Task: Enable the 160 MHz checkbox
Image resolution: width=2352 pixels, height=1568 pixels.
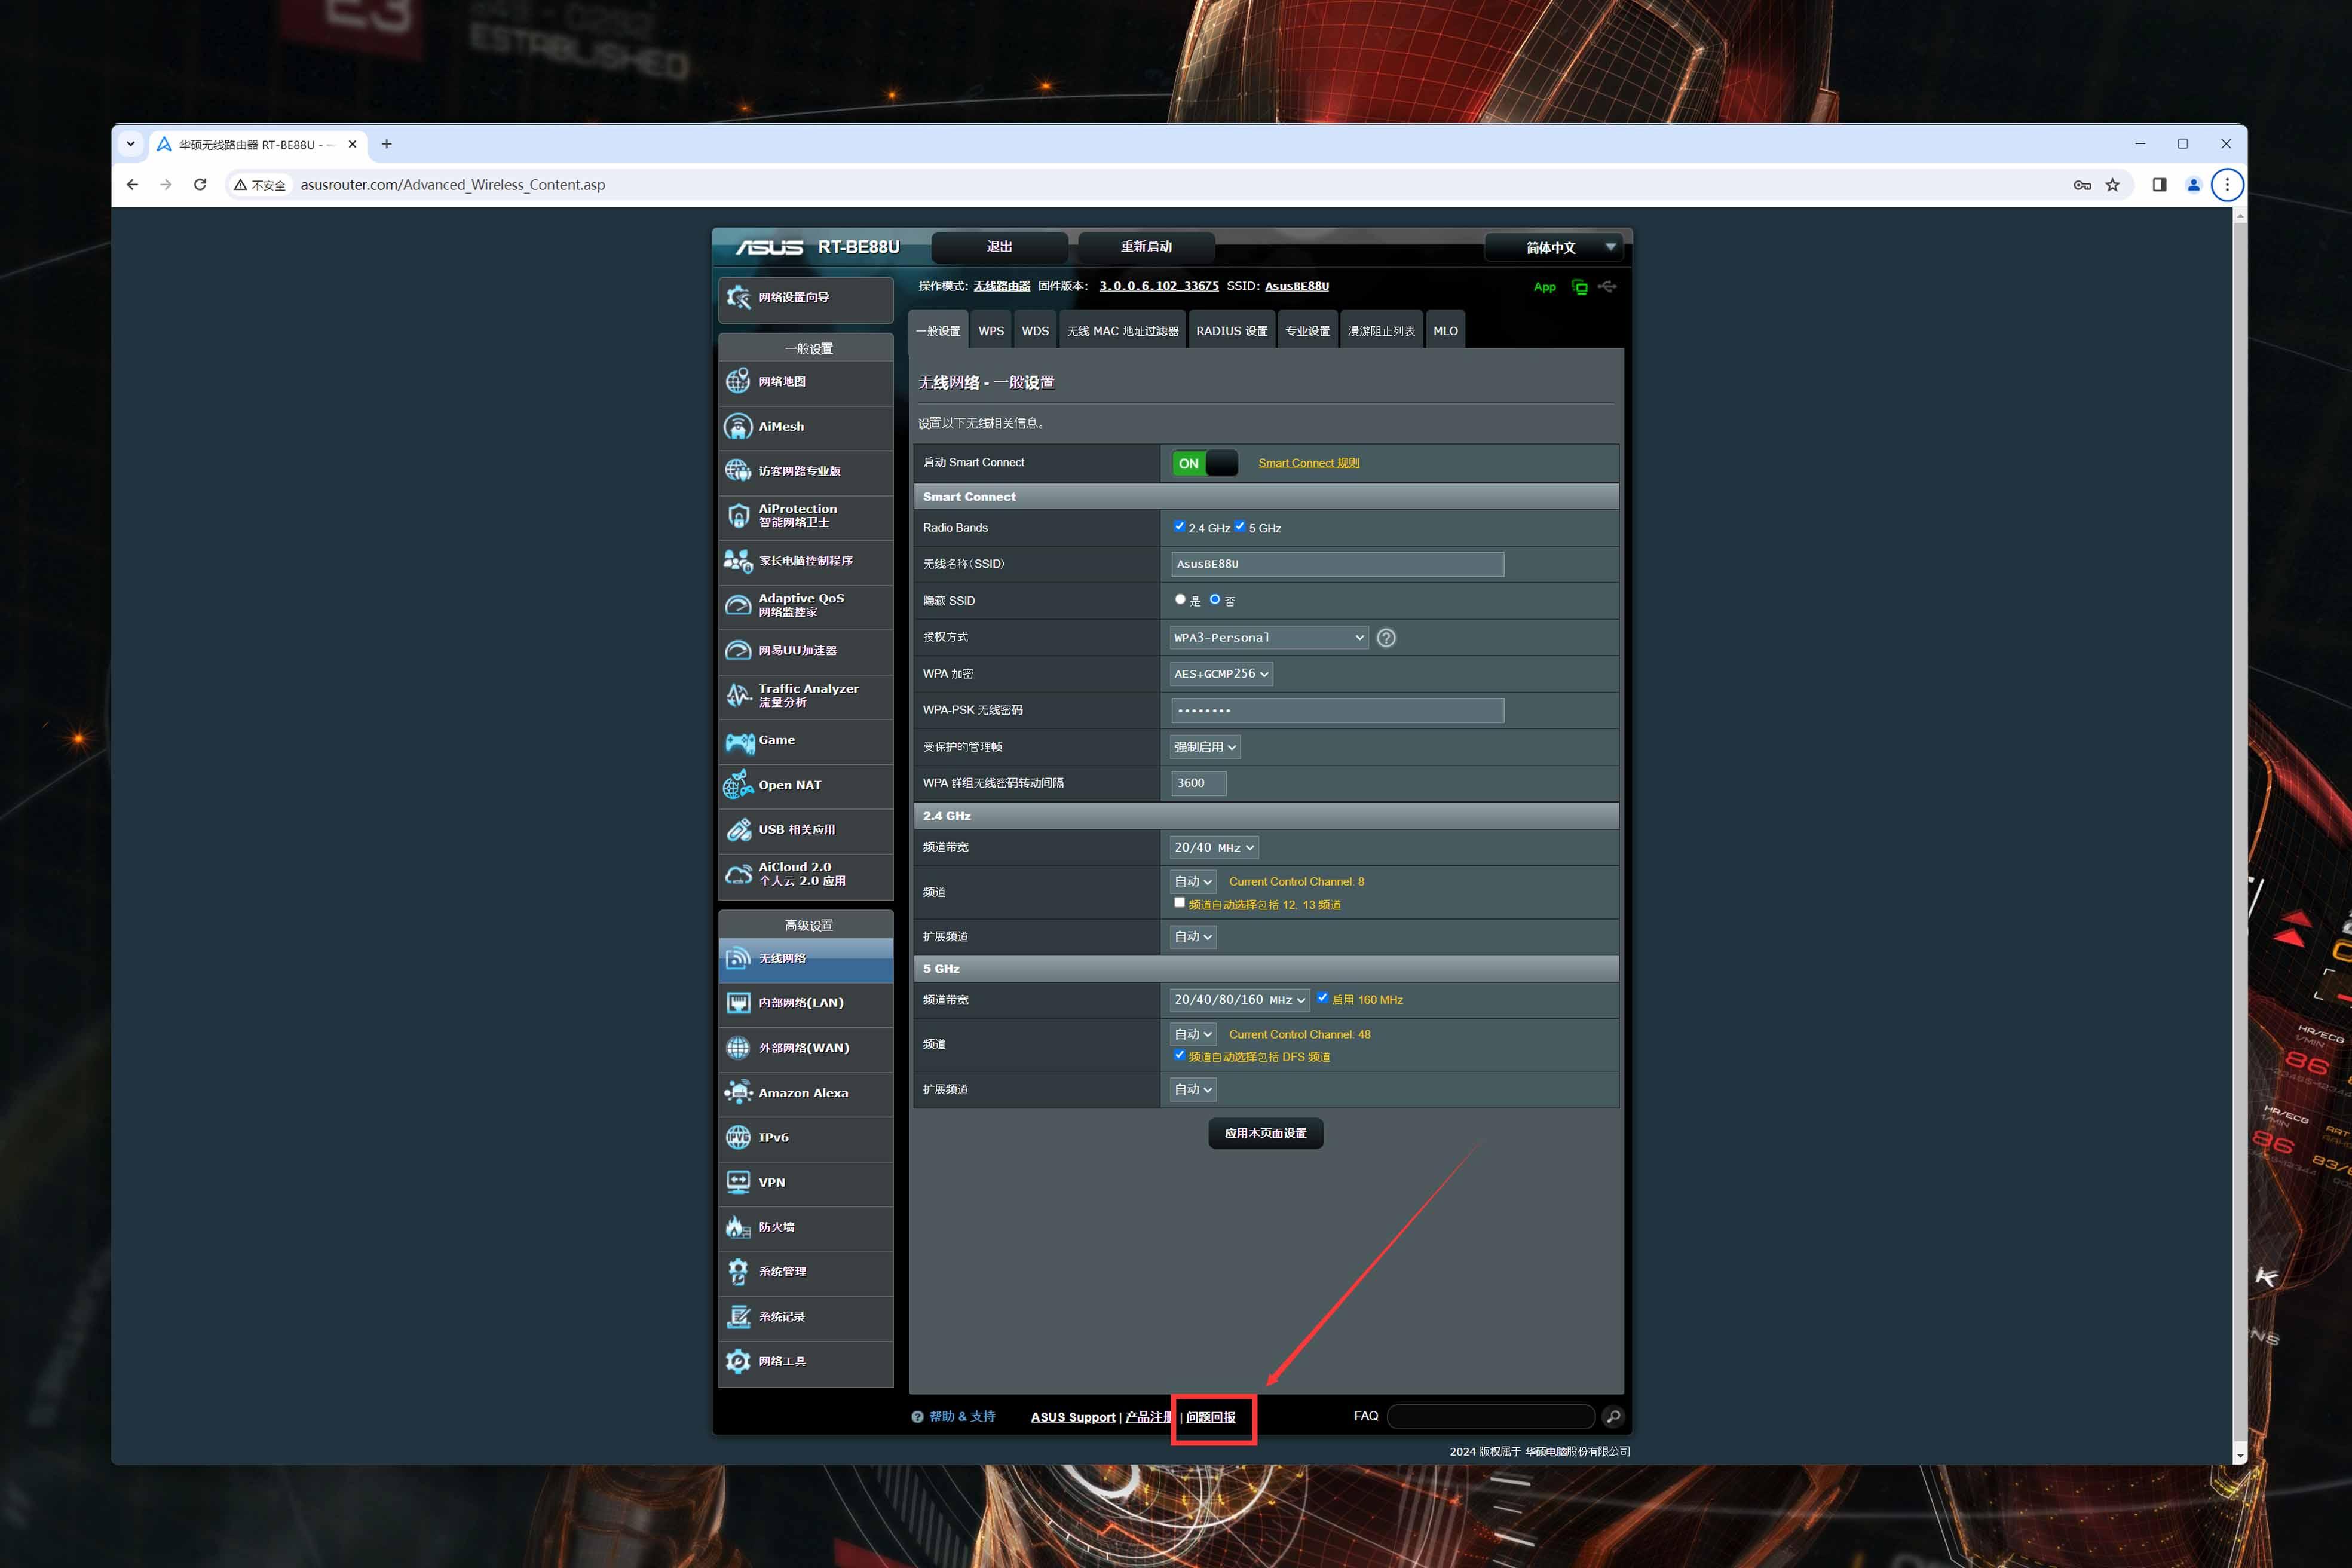Action: click(x=1322, y=998)
